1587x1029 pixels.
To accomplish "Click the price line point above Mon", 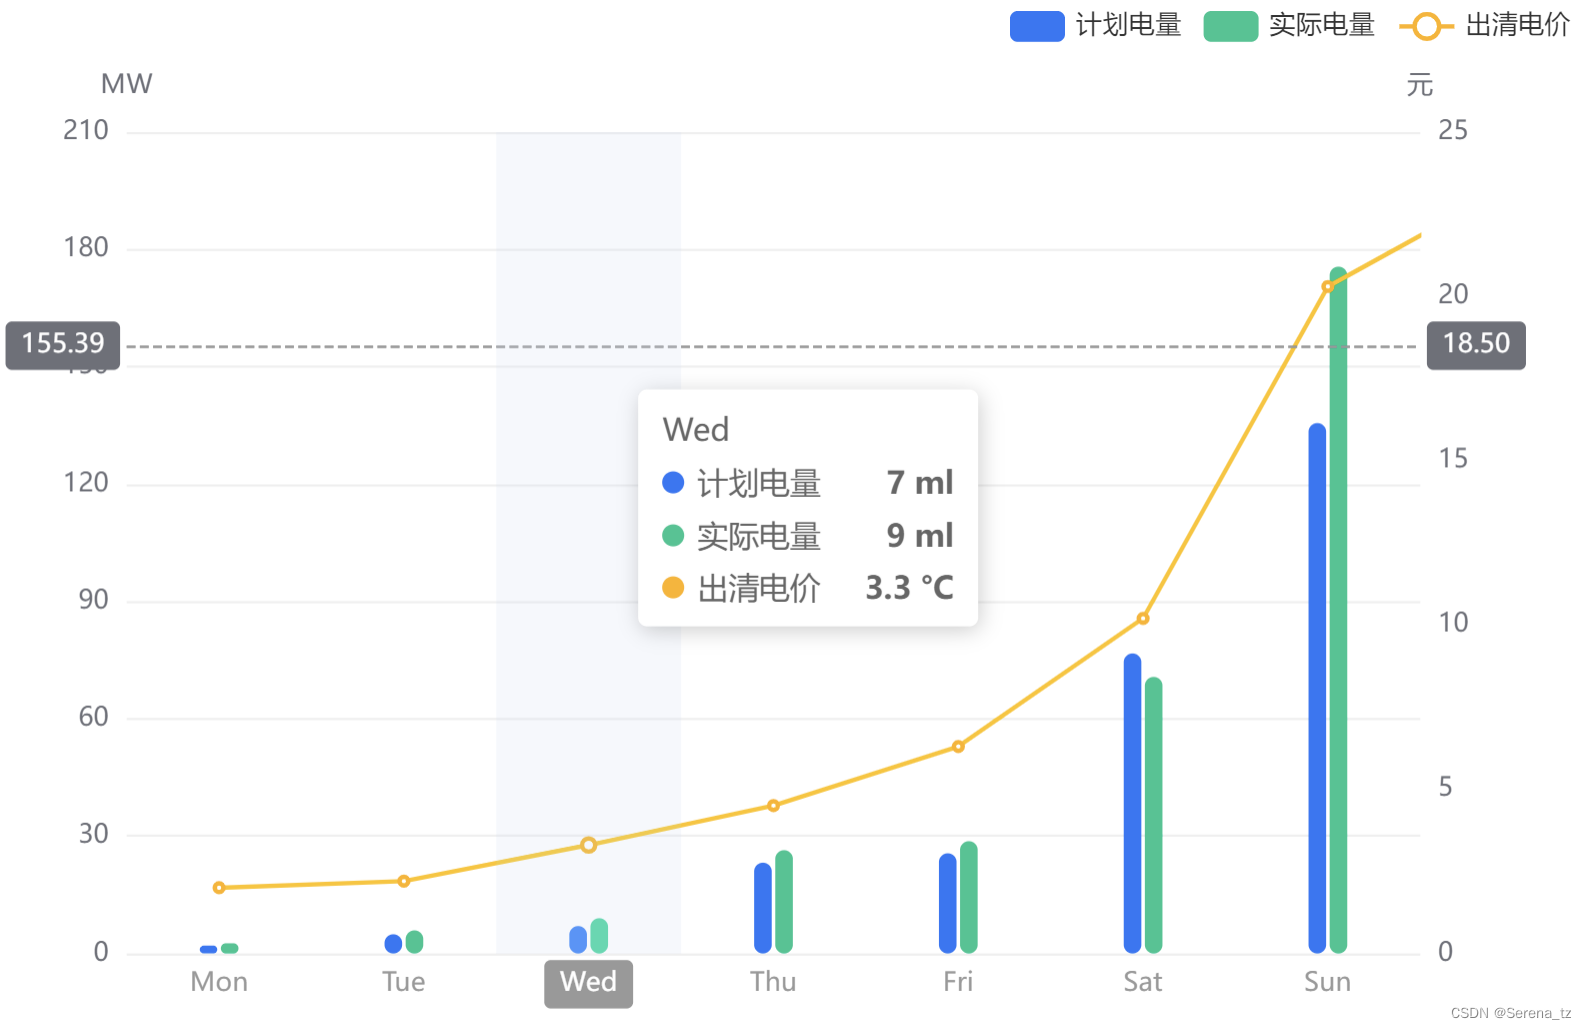I will 219,887.
